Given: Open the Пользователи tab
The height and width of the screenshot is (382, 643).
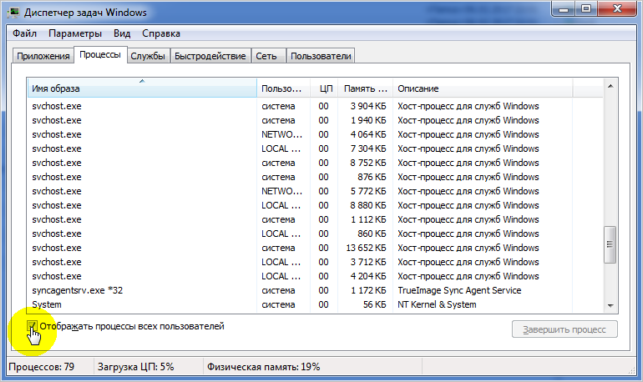Looking at the screenshot, I should tap(321, 56).
